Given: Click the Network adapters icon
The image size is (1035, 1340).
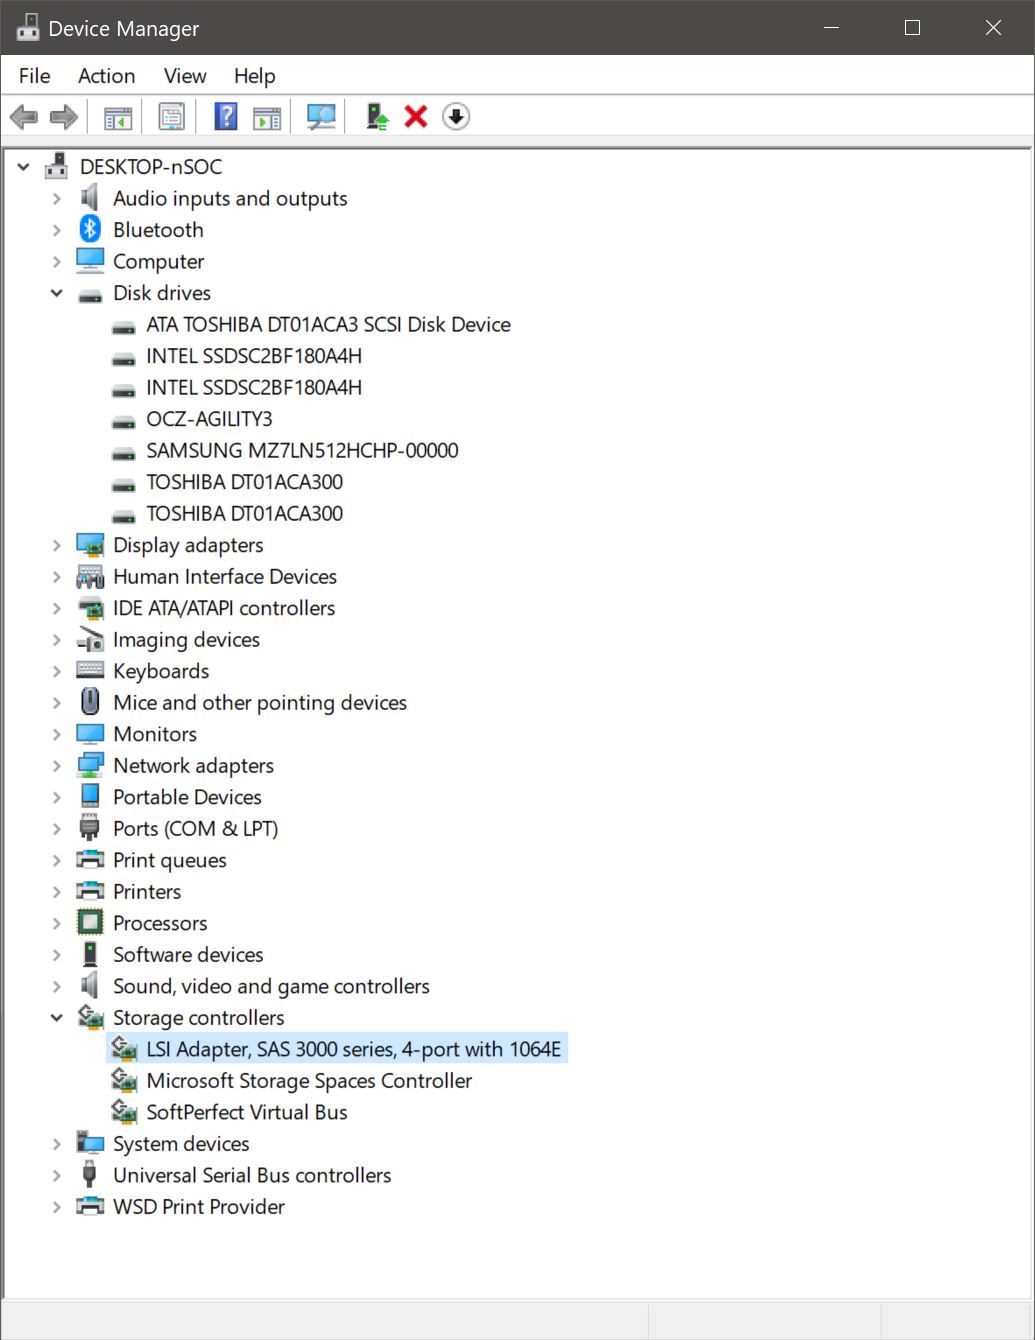Looking at the screenshot, I should click(x=90, y=765).
